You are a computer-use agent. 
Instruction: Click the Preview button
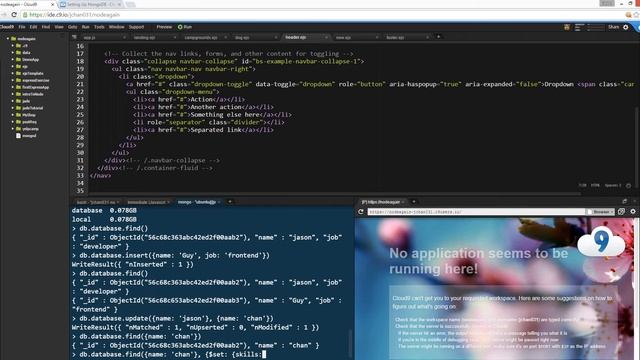tap(164, 27)
